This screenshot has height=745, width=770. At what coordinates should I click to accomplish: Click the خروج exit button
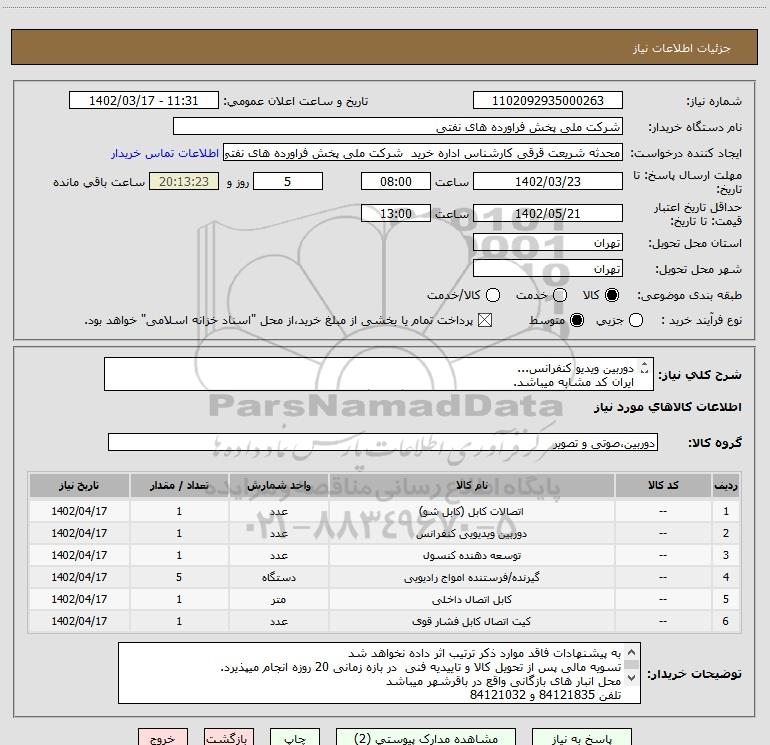pos(163,737)
